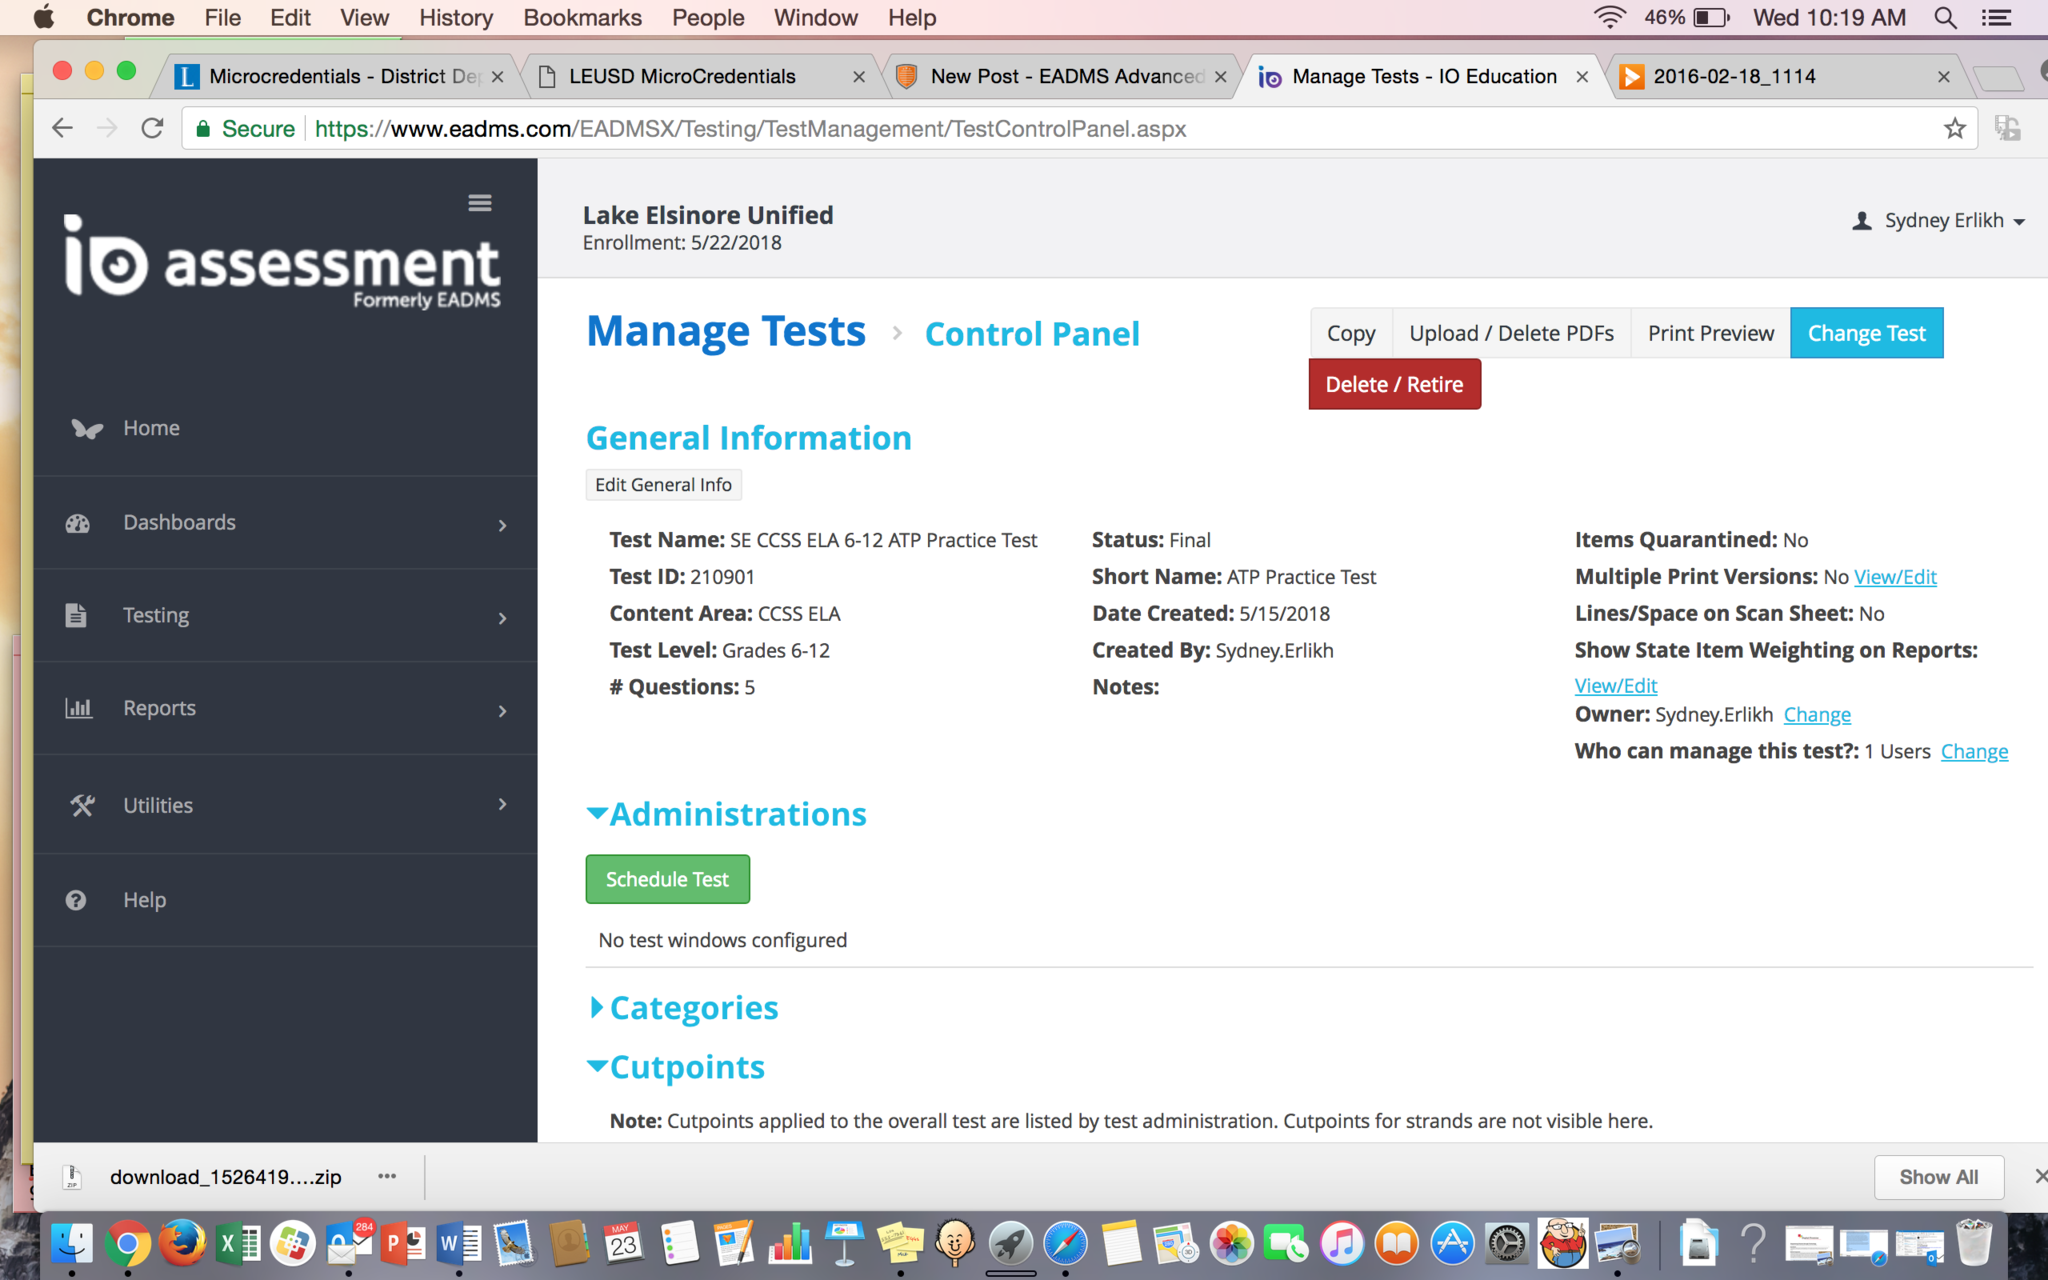Screen dimensions: 2048x1280
Task: Switch to LEUSD MicroCredentials tab
Action: [682, 77]
